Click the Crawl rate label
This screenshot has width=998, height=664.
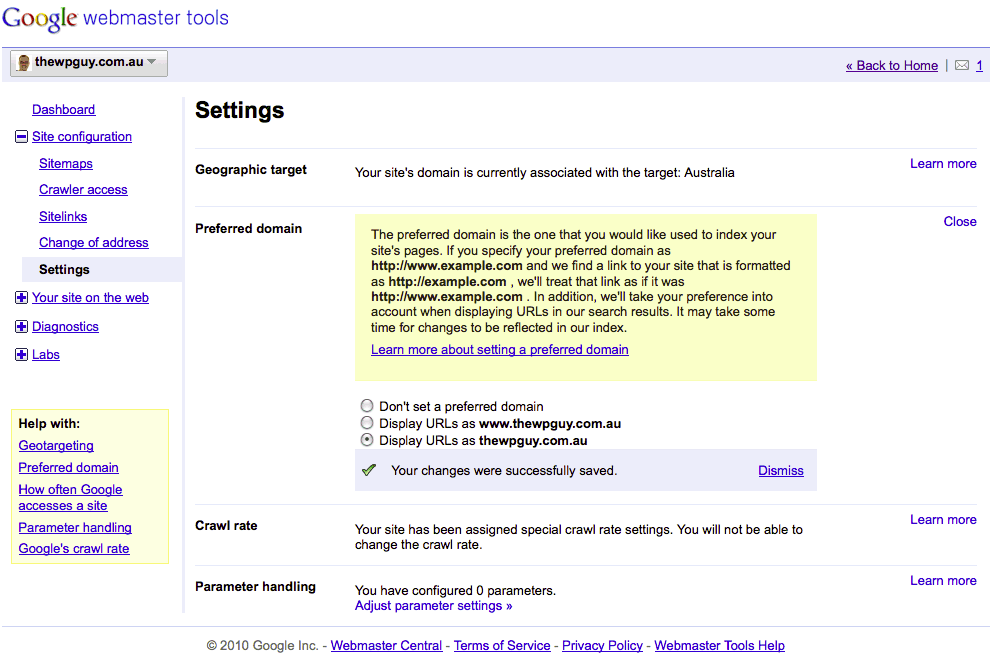click(x=226, y=525)
